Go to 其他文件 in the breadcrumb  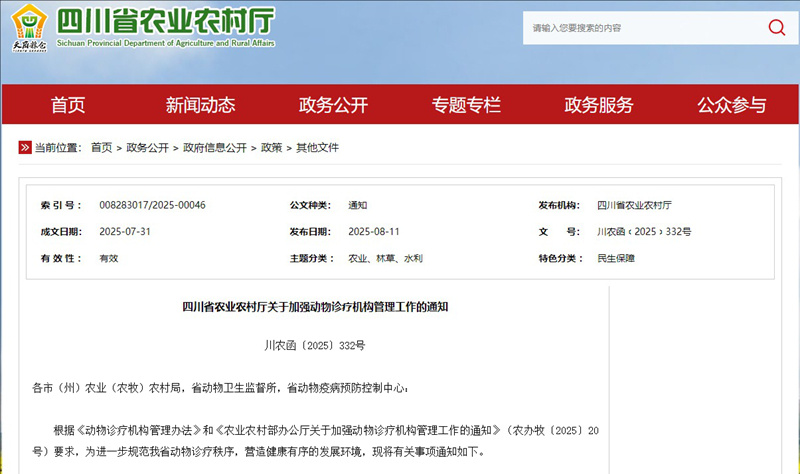click(317, 147)
